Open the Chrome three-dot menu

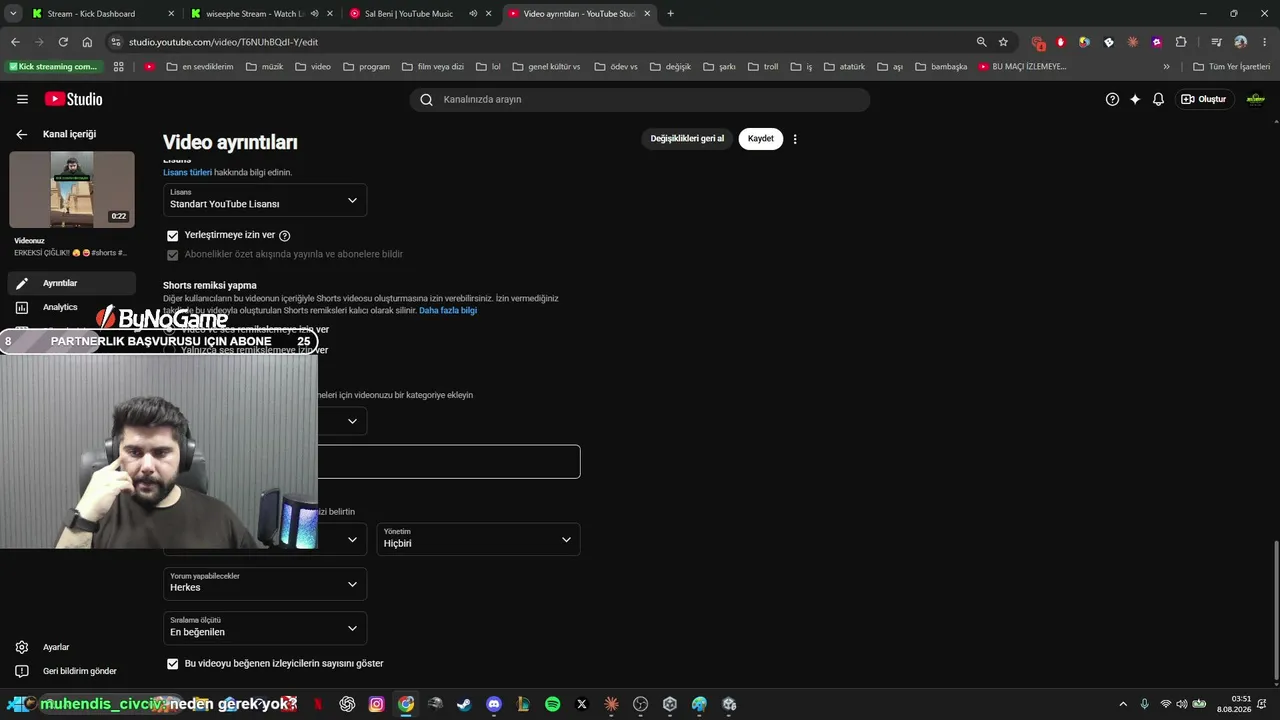pyautogui.click(x=1263, y=42)
